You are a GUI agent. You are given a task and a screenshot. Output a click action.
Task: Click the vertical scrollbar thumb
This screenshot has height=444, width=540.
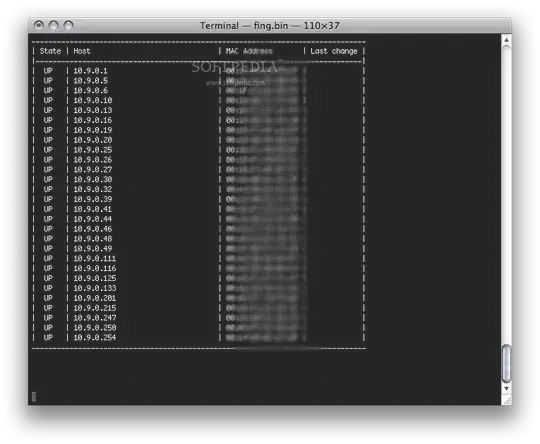point(506,363)
